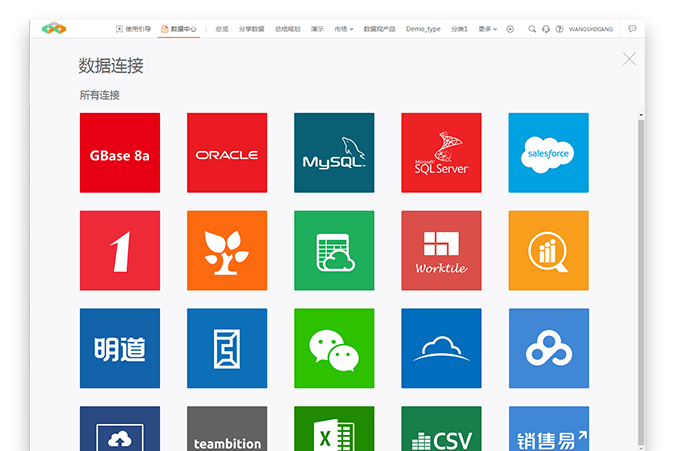
Task: Open the blue cloud arc tile
Action: pos(441,348)
